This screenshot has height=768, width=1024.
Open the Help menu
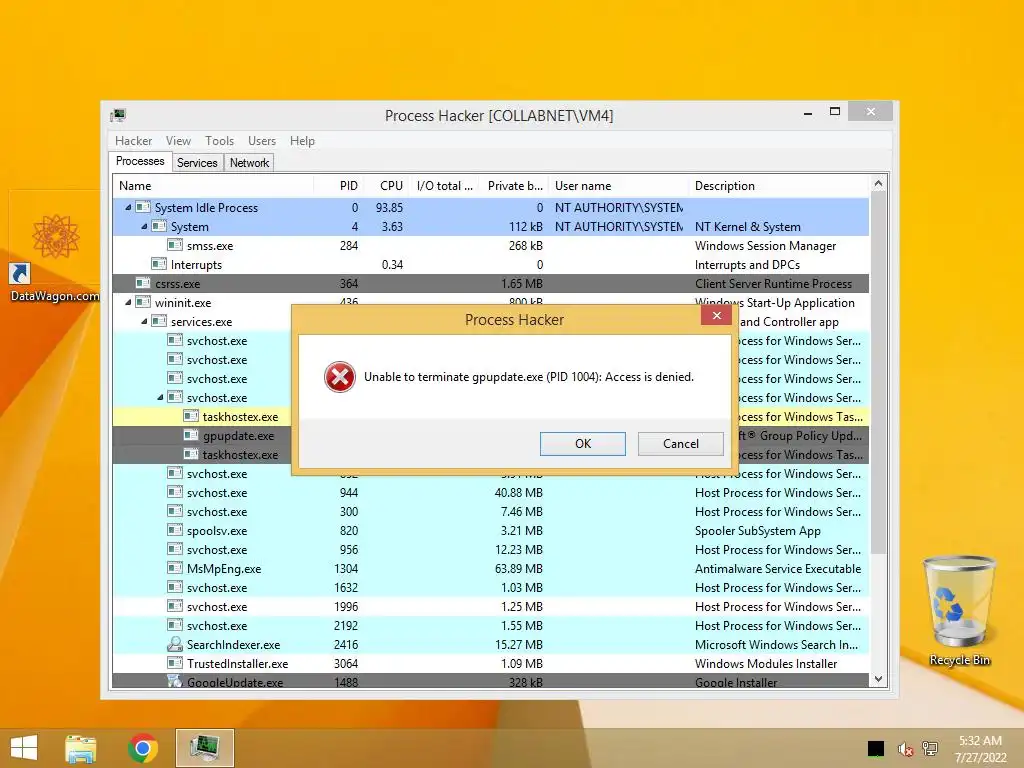coord(302,140)
